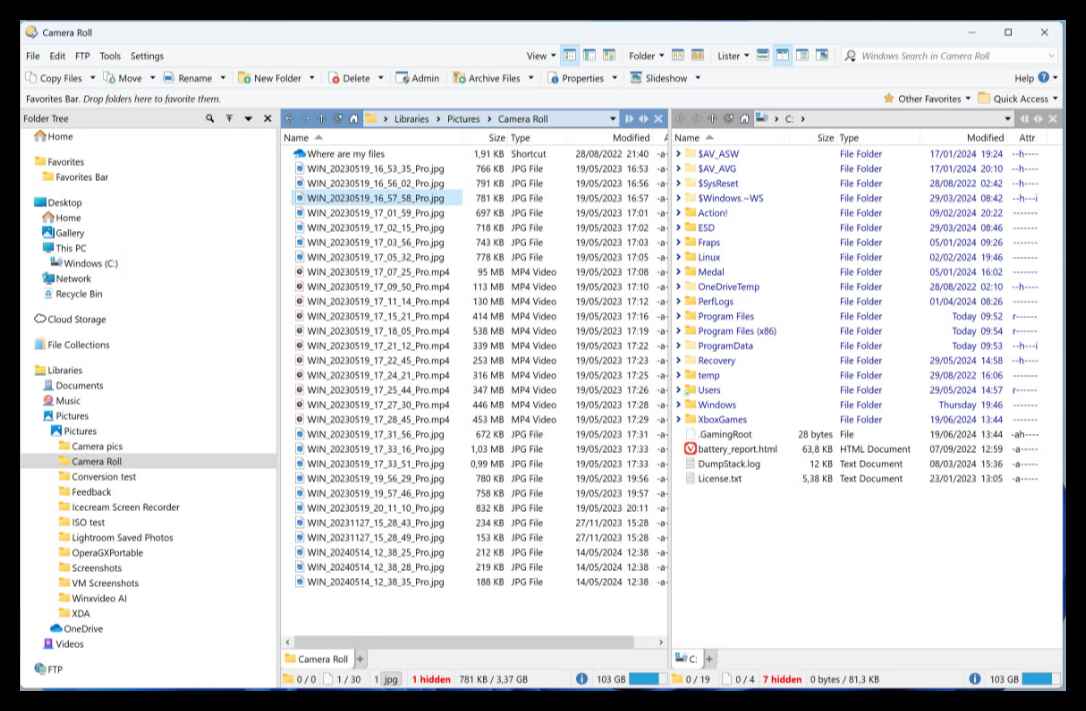Click the Archive Files button
The height and width of the screenshot is (711, 1086).
point(487,78)
